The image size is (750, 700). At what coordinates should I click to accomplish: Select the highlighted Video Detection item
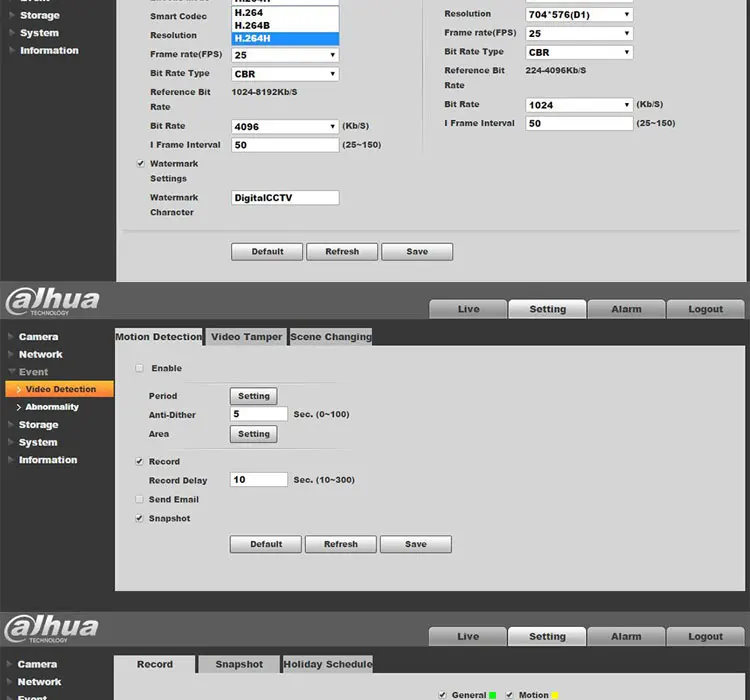click(x=60, y=389)
